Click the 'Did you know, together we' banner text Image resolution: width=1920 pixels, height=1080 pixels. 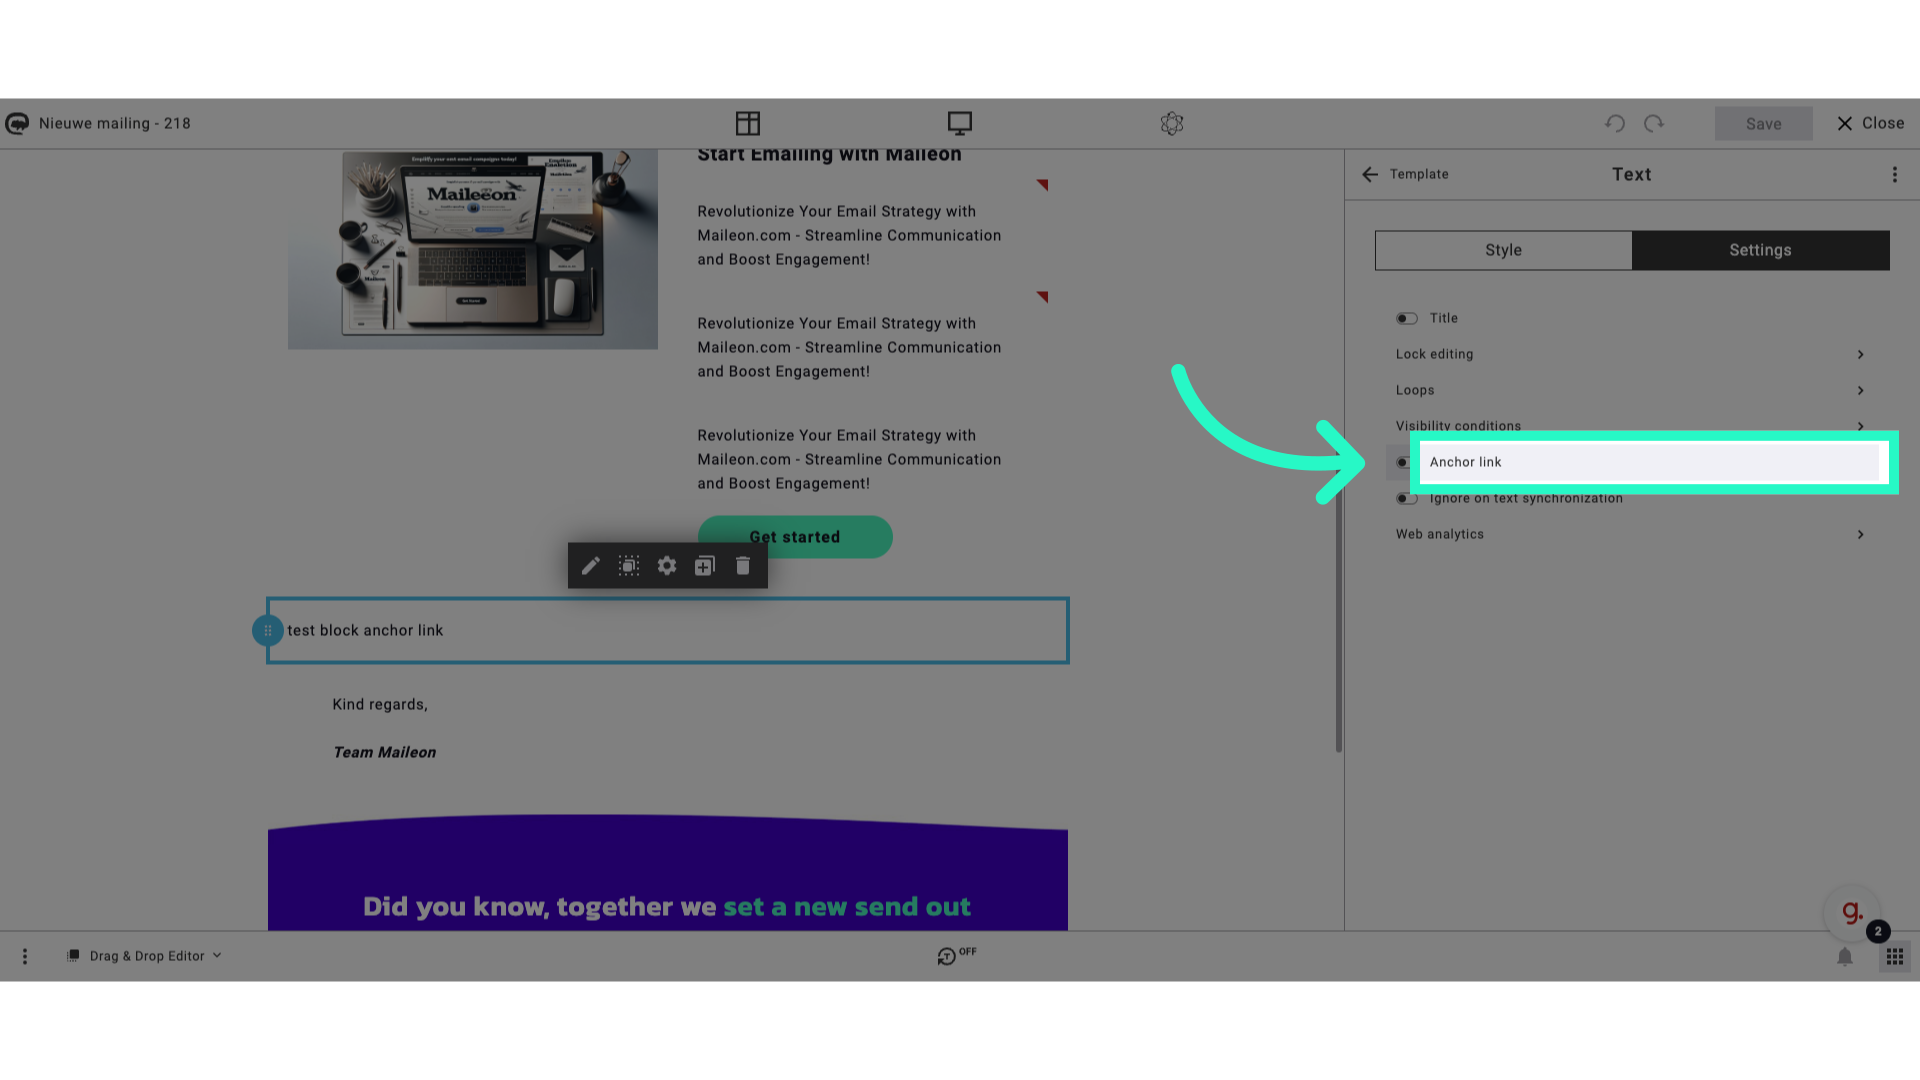(539, 907)
